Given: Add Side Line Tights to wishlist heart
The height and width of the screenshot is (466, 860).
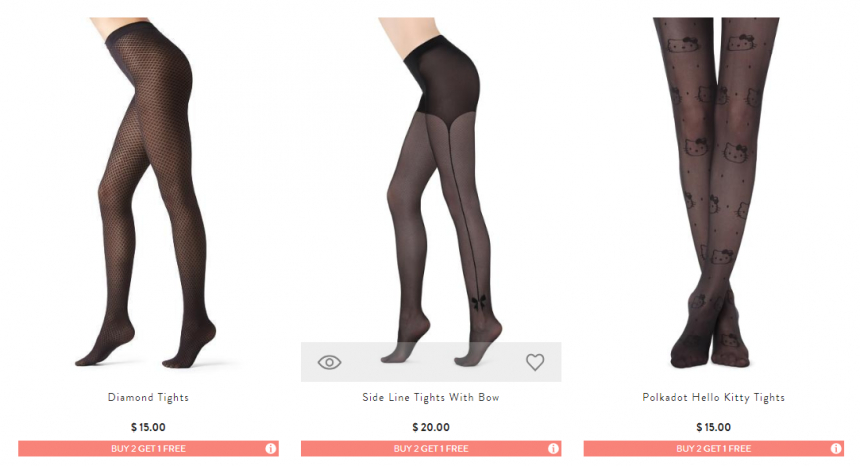Looking at the screenshot, I should (x=535, y=362).
